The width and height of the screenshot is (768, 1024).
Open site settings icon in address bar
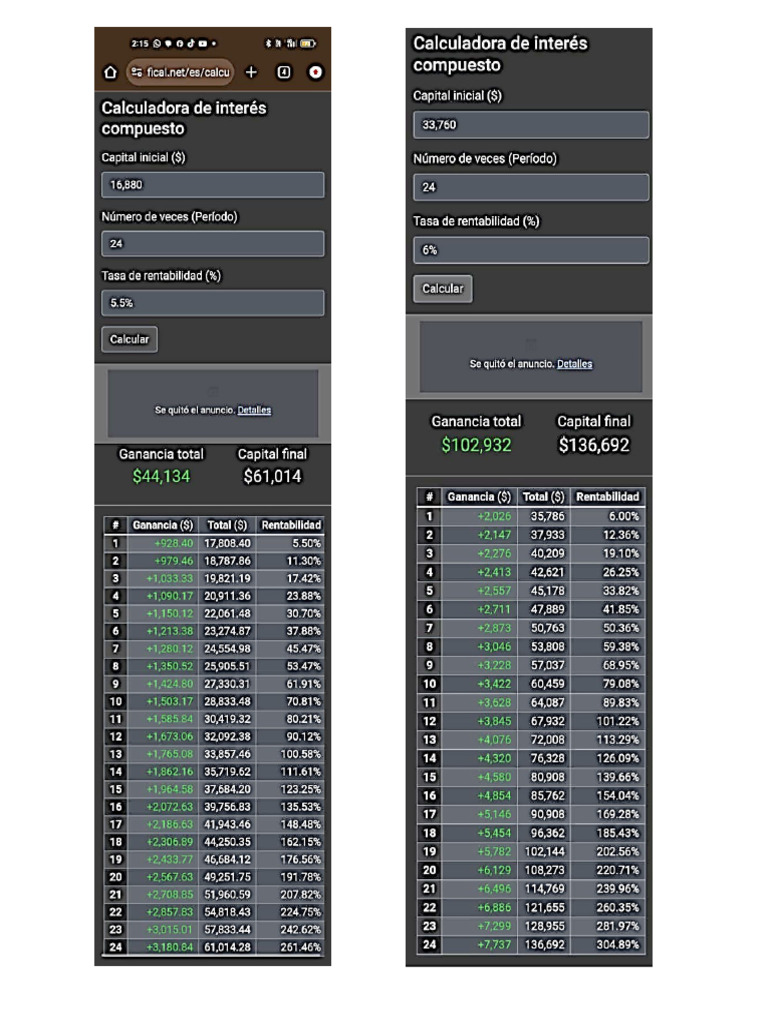click(137, 72)
